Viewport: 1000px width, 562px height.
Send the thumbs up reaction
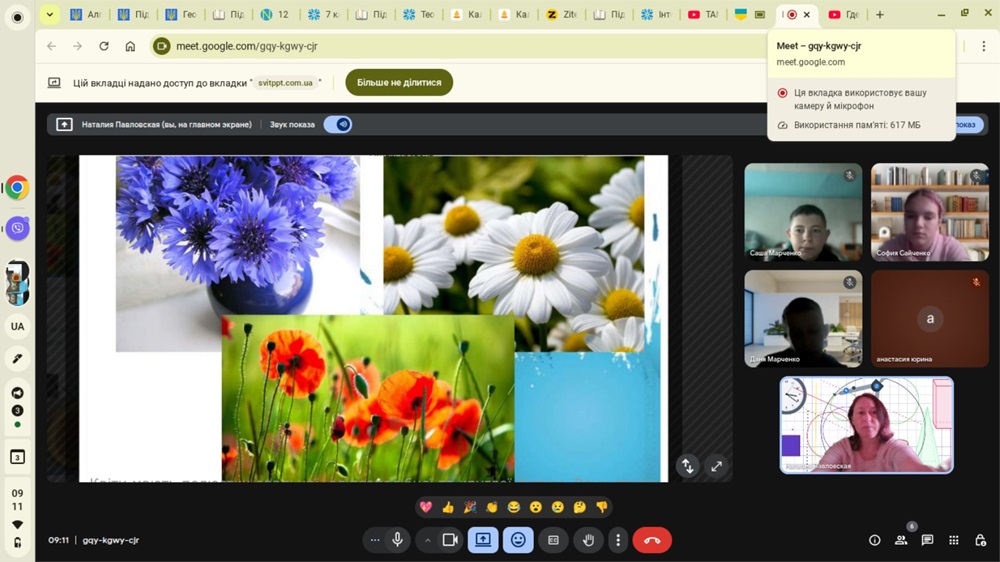(x=447, y=507)
